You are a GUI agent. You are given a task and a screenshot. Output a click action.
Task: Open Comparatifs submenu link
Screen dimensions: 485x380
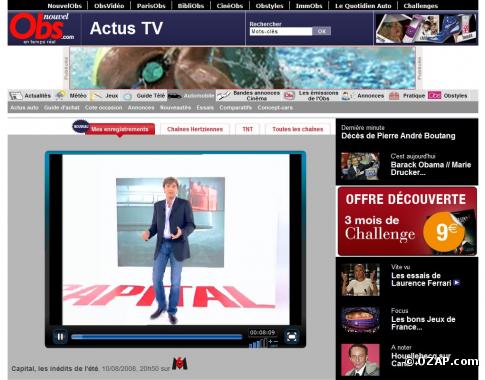[236, 108]
